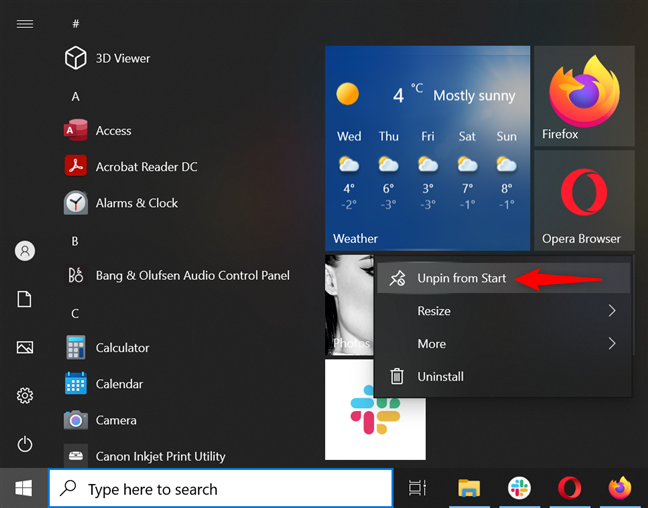Screen dimensions: 648x508
Task: Click Mostly sunny text in Weather tile
Action: 474,96
